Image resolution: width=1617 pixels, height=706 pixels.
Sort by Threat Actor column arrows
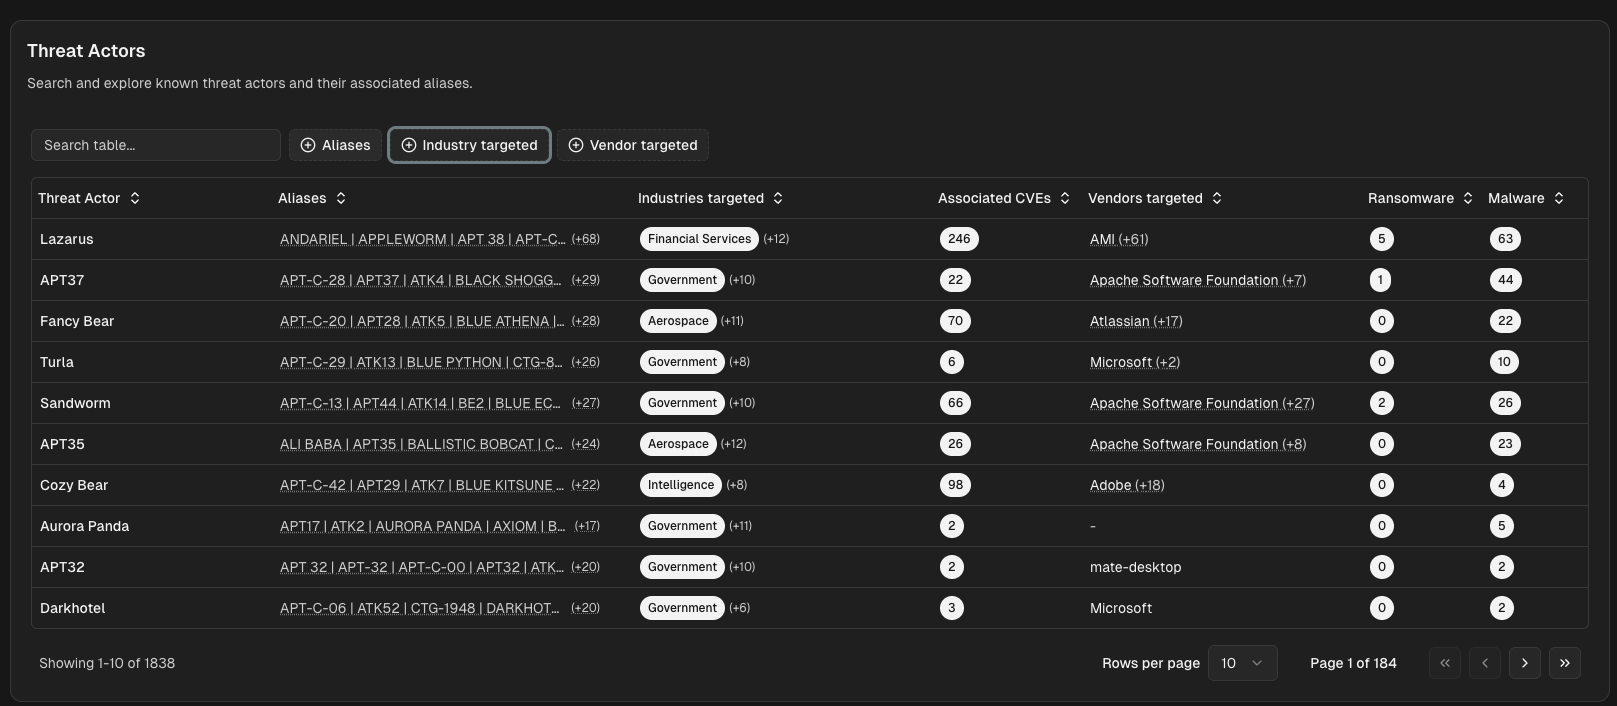pos(135,198)
